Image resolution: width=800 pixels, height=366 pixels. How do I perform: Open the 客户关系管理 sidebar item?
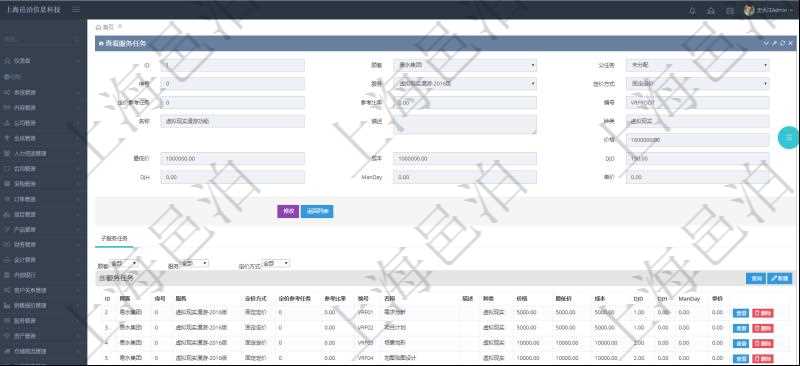pyautogui.click(x=43, y=290)
